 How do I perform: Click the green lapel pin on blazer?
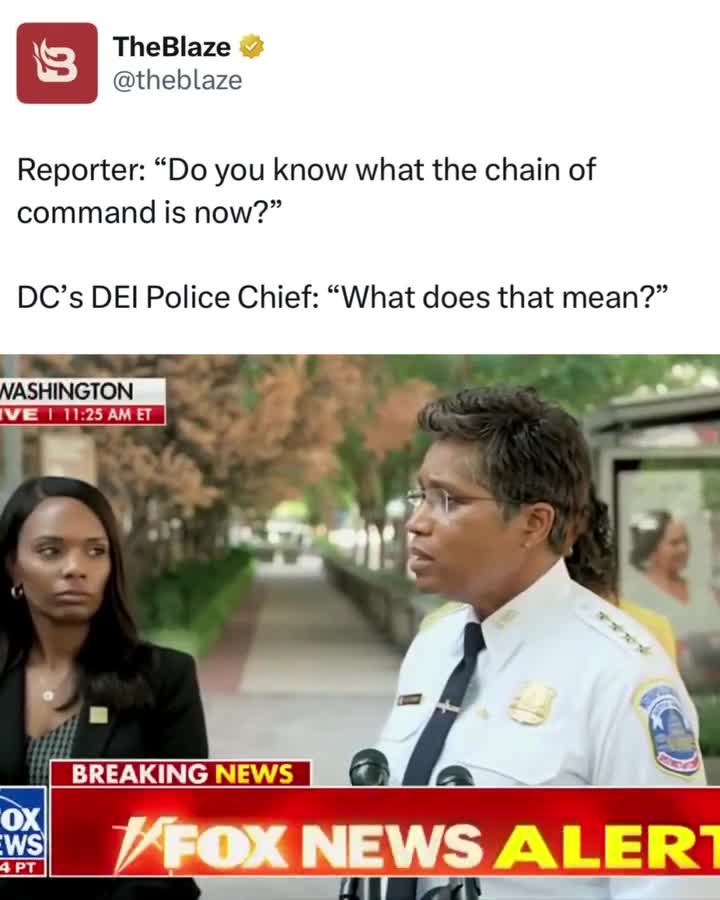click(x=98, y=715)
